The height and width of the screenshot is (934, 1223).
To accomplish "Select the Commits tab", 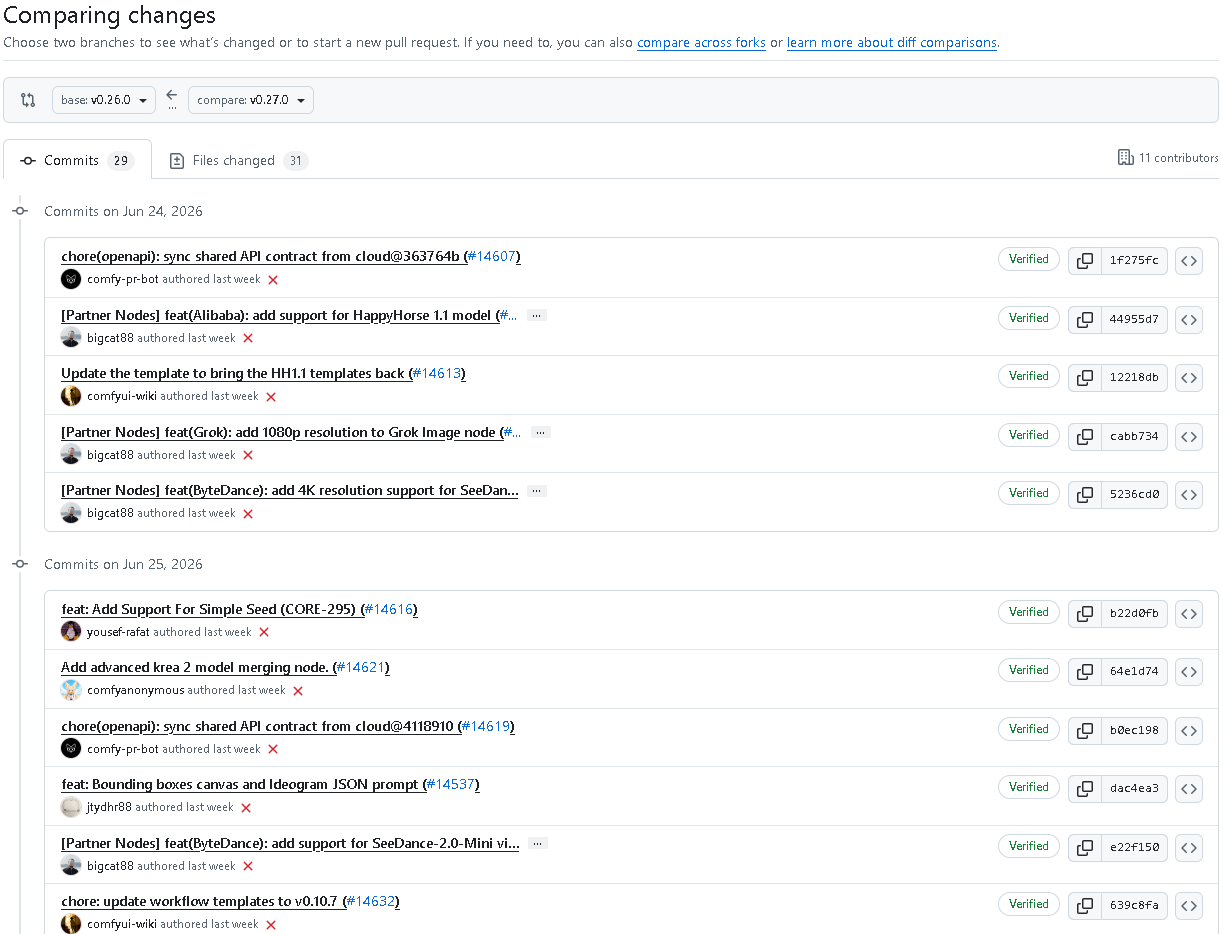I will pyautogui.click(x=77, y=160).
